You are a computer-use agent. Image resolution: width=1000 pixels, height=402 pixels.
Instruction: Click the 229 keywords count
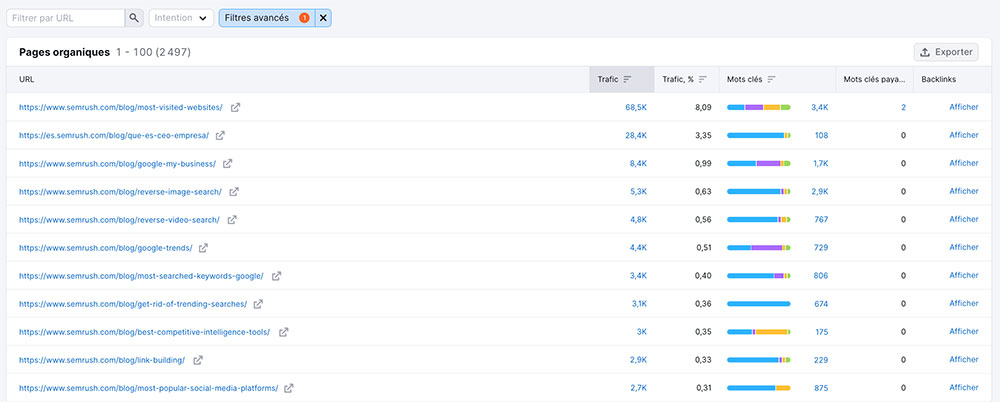(x=821, y=361)
